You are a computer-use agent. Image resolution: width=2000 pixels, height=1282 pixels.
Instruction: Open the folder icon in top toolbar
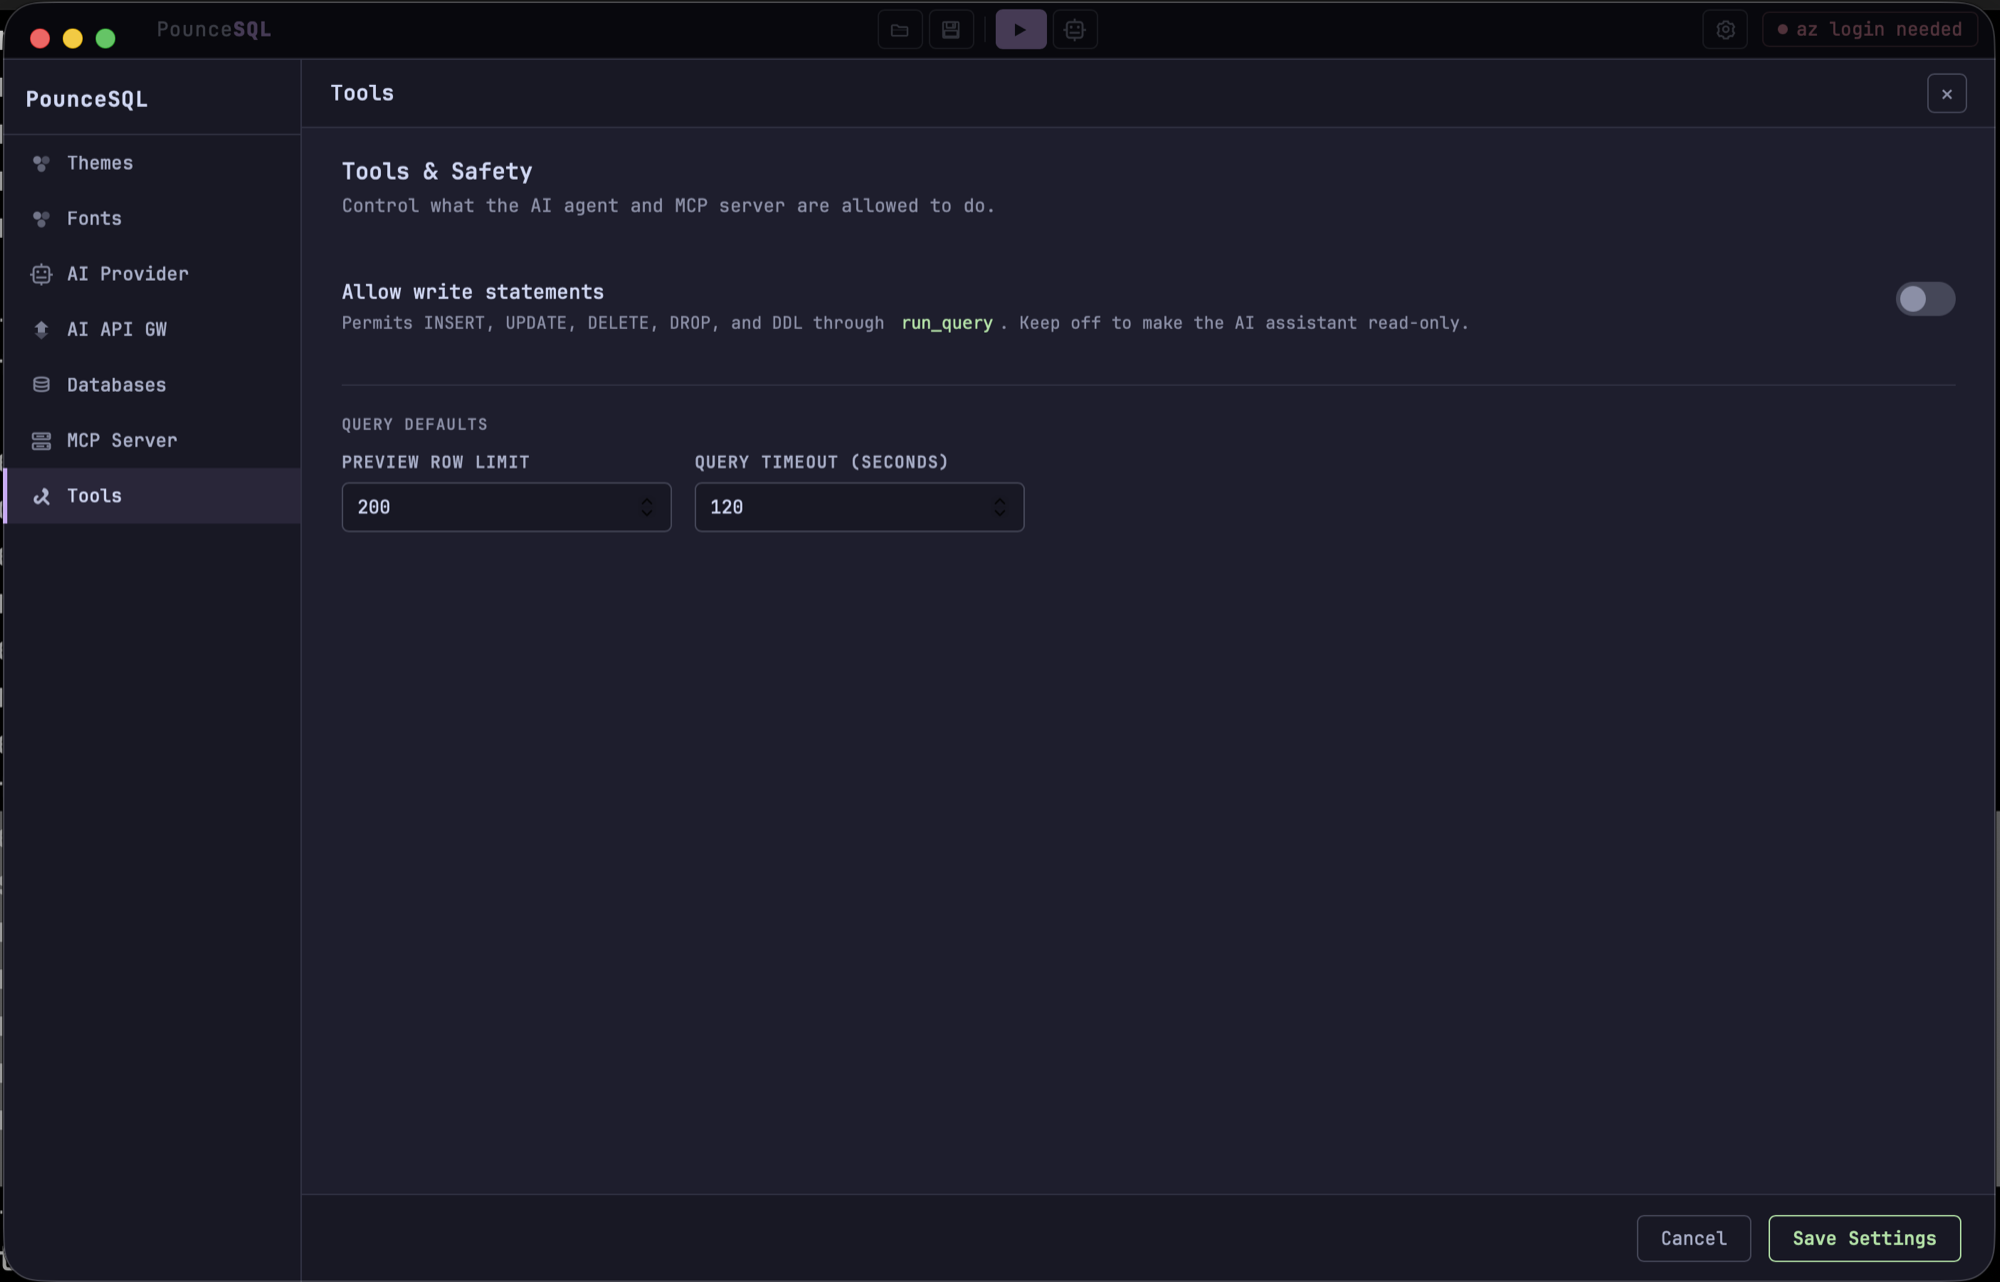coord(899,30)
